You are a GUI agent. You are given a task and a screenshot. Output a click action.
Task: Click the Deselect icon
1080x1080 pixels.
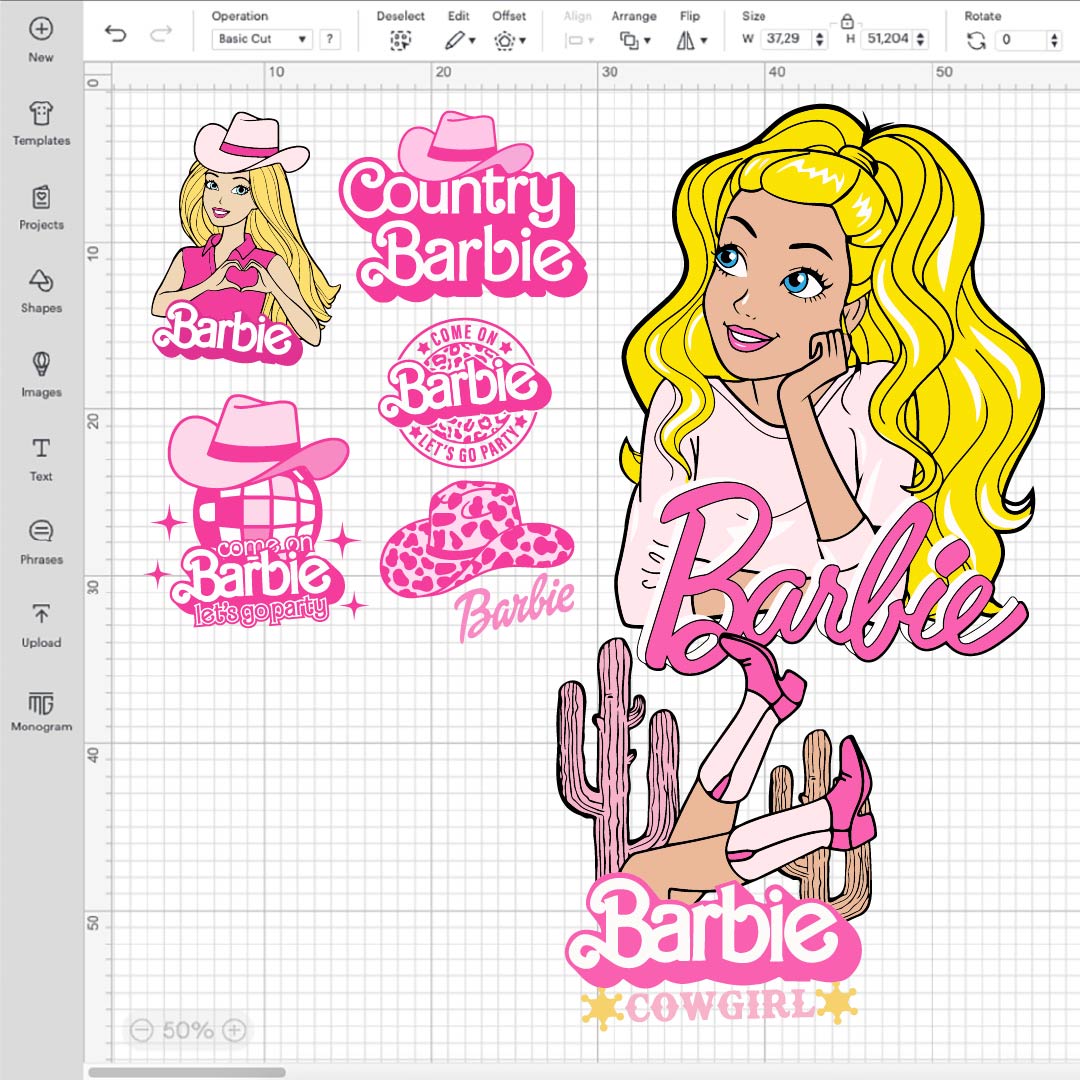point(400,41)
